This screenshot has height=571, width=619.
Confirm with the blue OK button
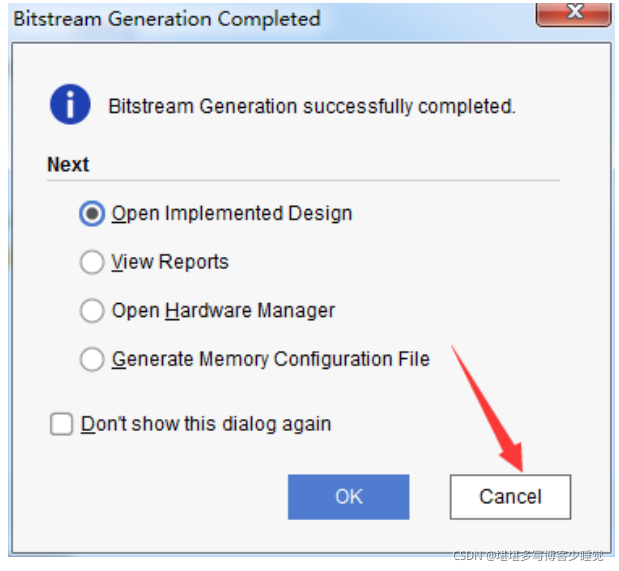coord(349,497)
